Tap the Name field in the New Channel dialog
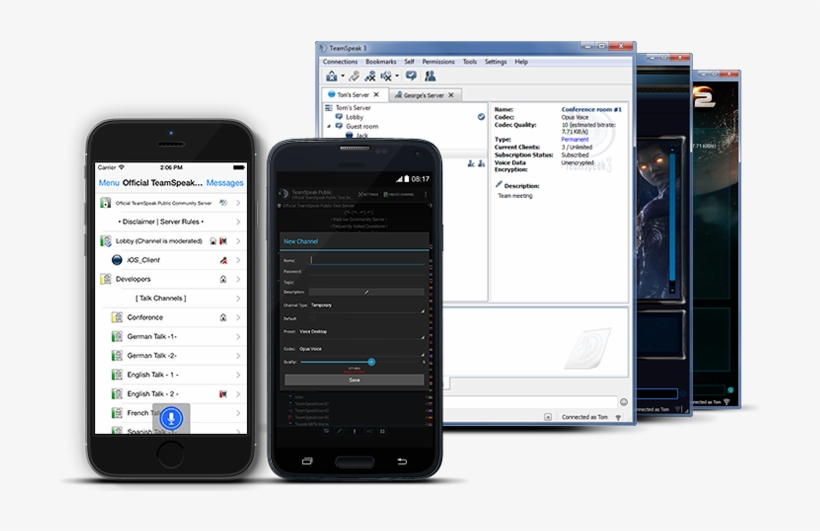The height and width of the screenshot is (531, 820). click(x=367, y=261)
